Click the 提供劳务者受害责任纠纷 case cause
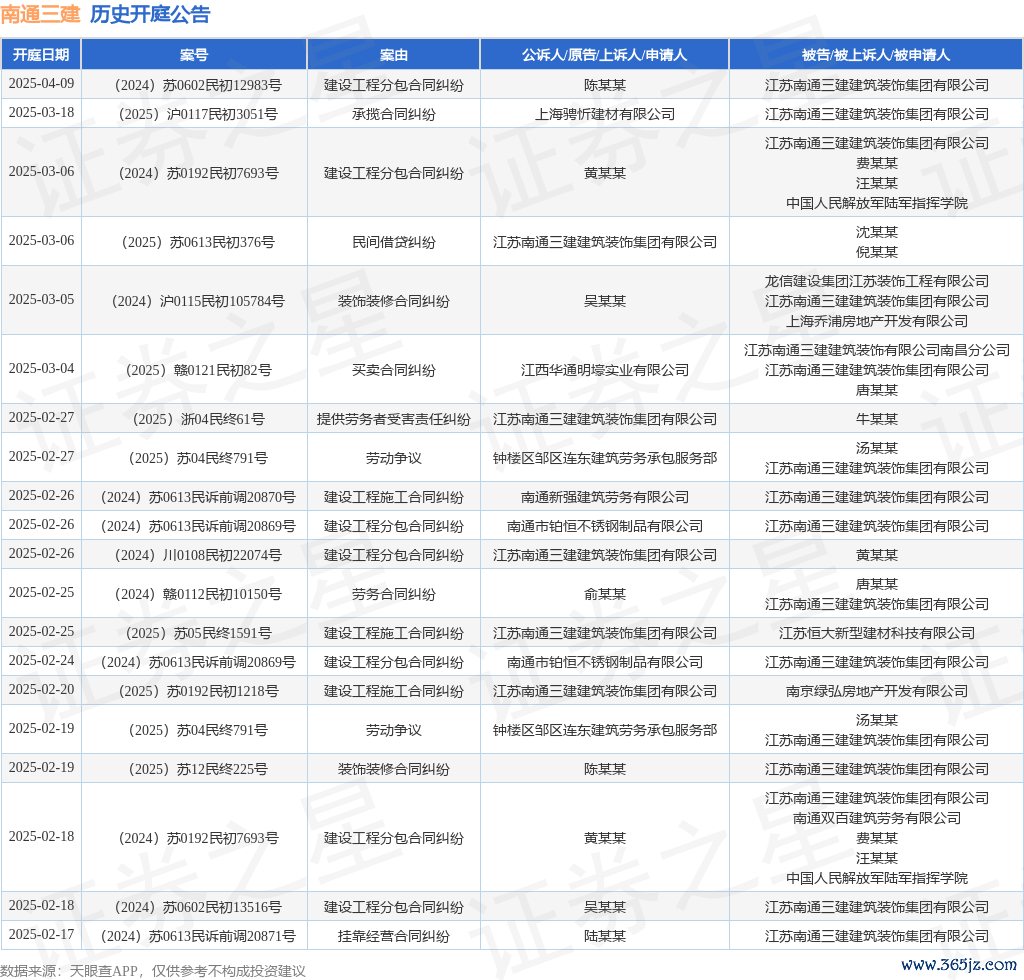The height and width of the screenshot is (980, 1024). point(394,419)
